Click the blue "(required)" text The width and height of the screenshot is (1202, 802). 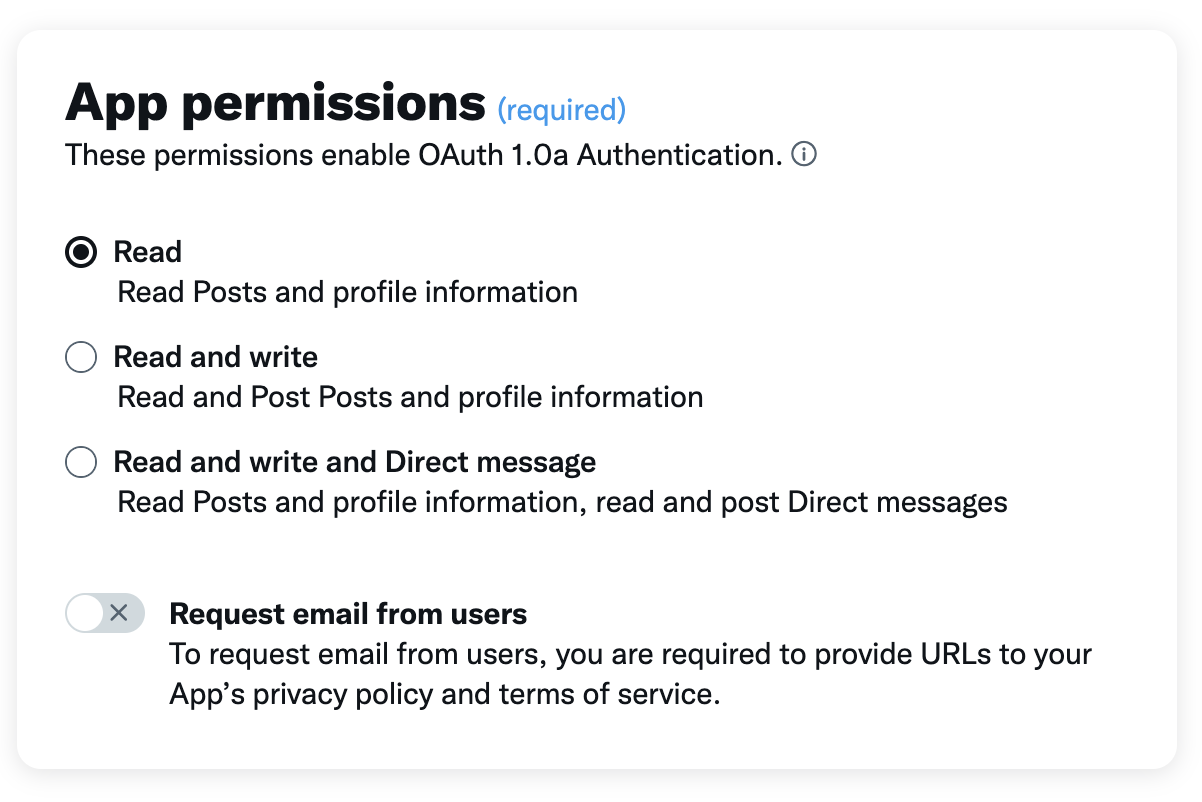[561, 109]
